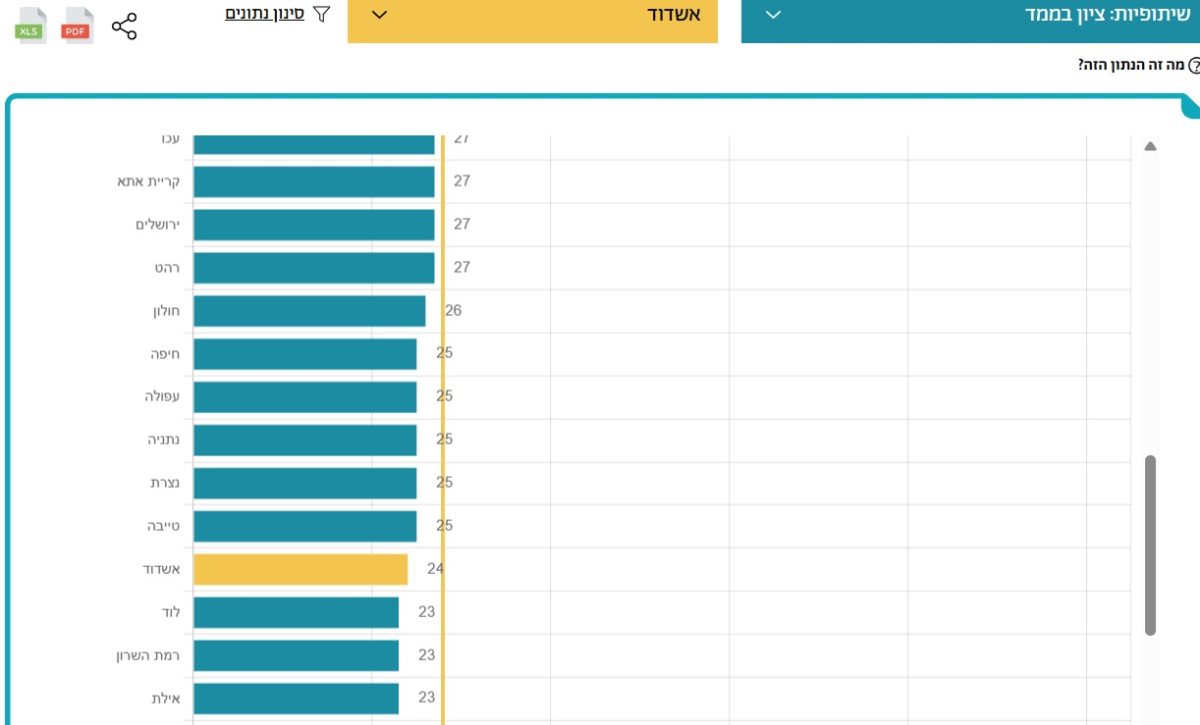Image resolution: width=1200 pixels, height=725 pixels.
Task: Open the שיתופיות: ציון בממד dropdown
Action: click(x=970, y=16)
